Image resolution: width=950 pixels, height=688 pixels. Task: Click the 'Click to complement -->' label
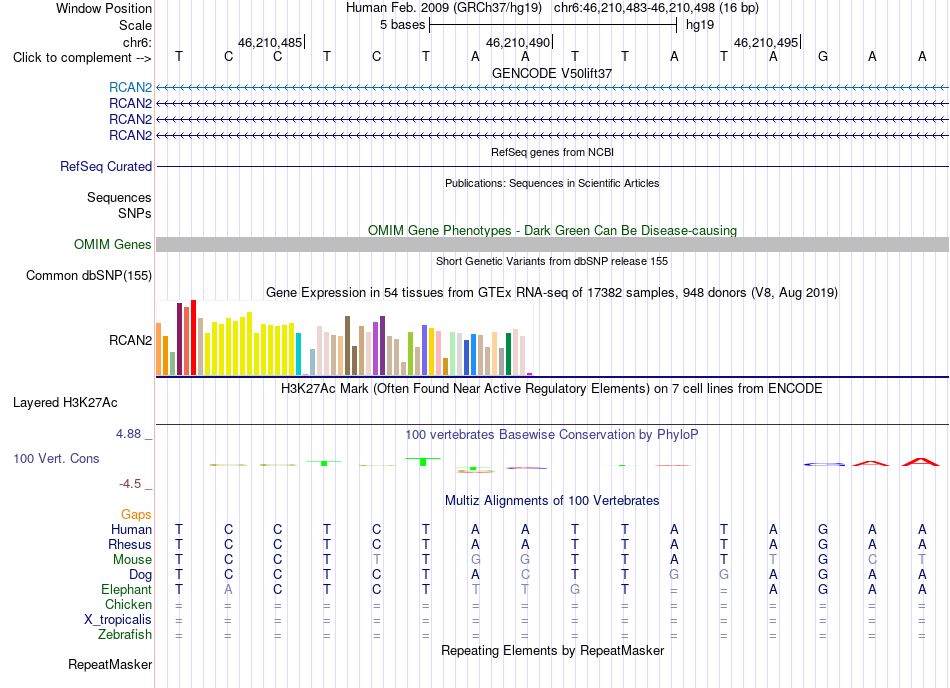(x=82, y=58)
